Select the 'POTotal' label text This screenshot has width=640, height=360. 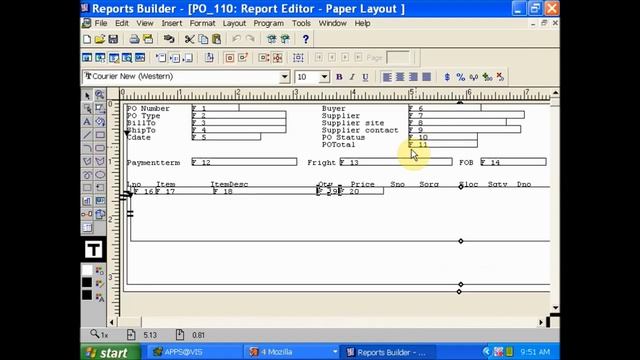(338, 144)
